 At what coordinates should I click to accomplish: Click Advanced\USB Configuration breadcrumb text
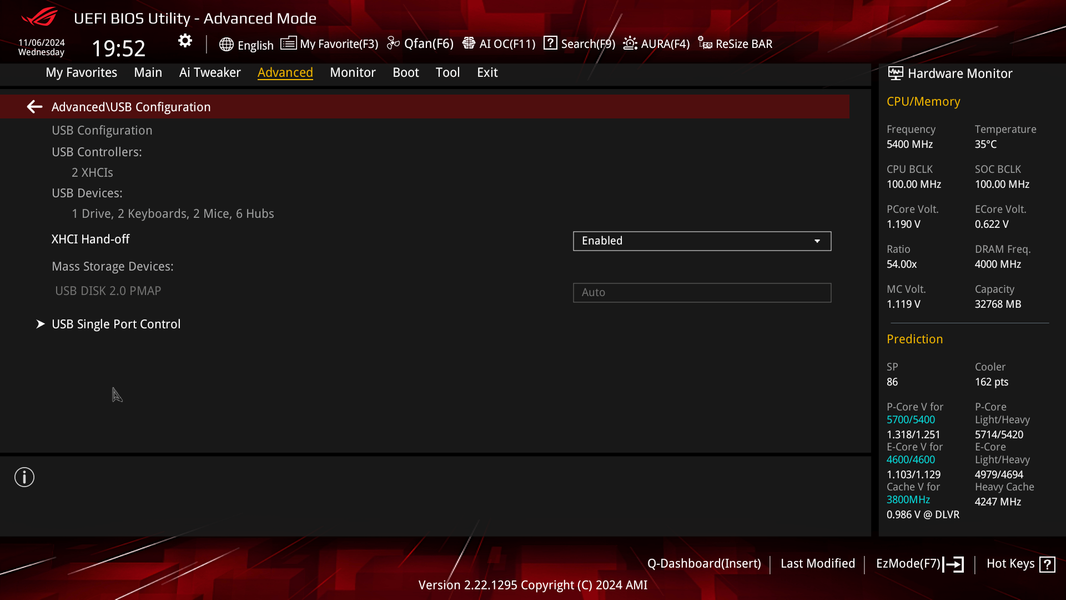pos(131,107)
